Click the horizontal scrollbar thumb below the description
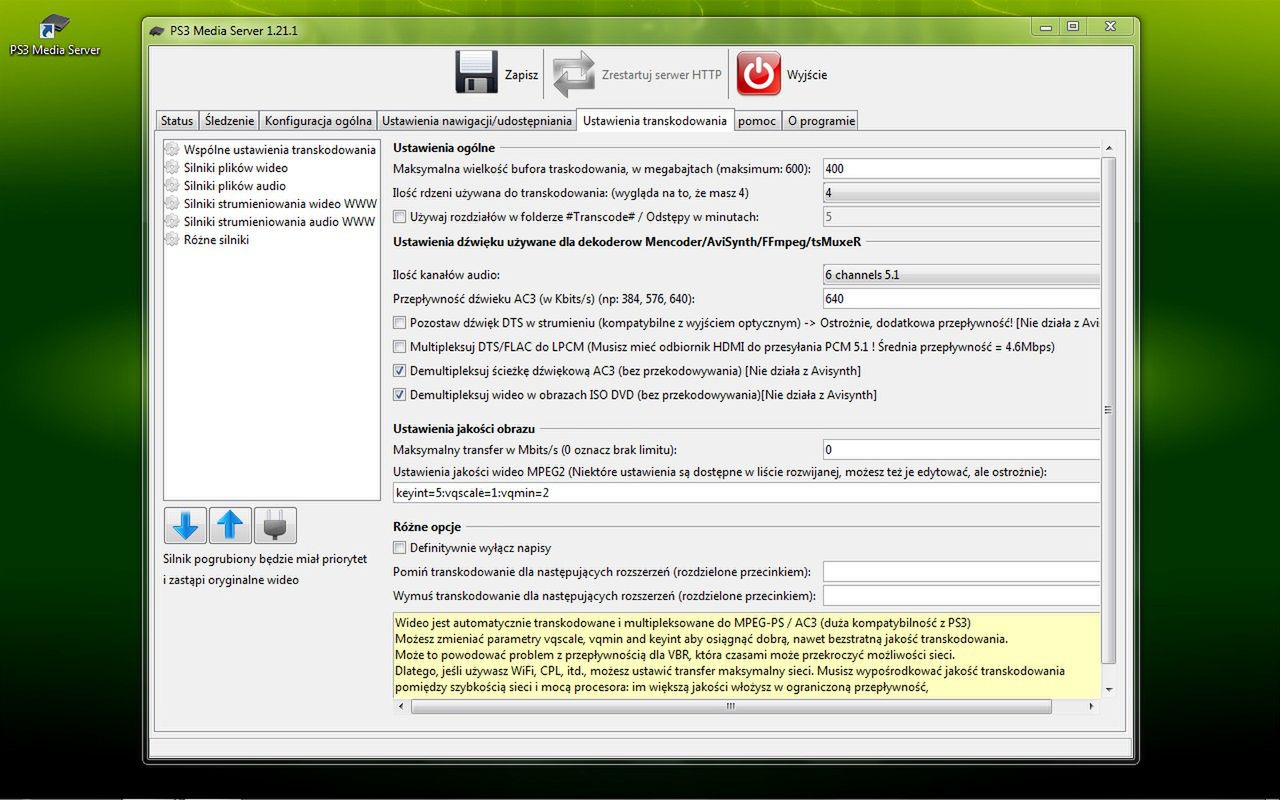 click(x=731, y=706)
